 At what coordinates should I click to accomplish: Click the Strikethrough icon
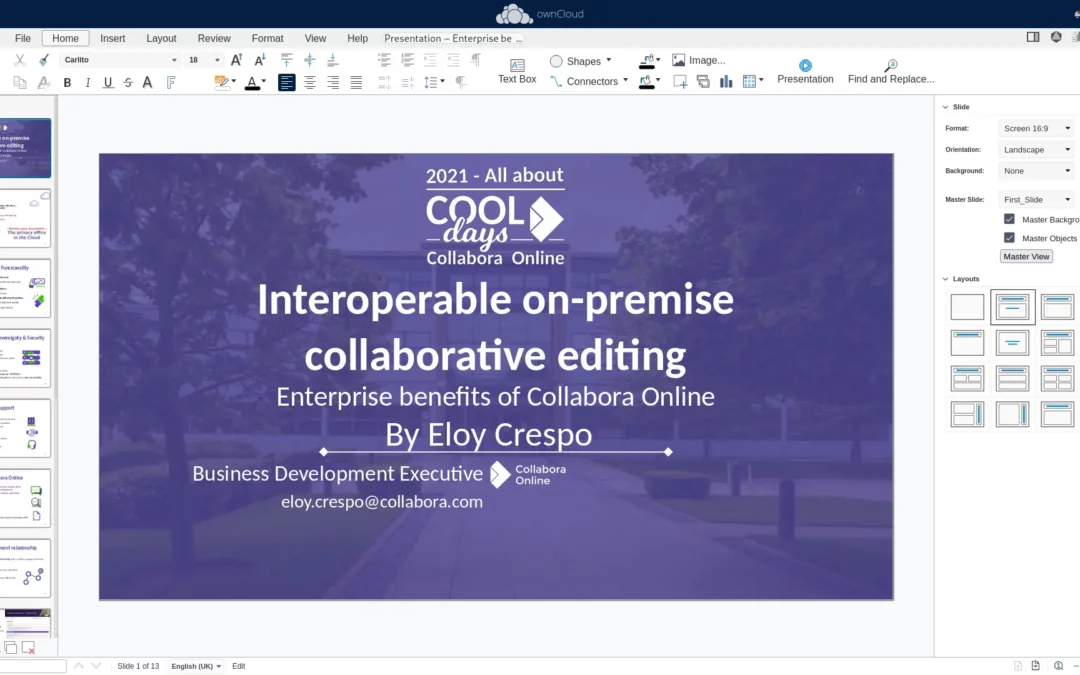128,83
